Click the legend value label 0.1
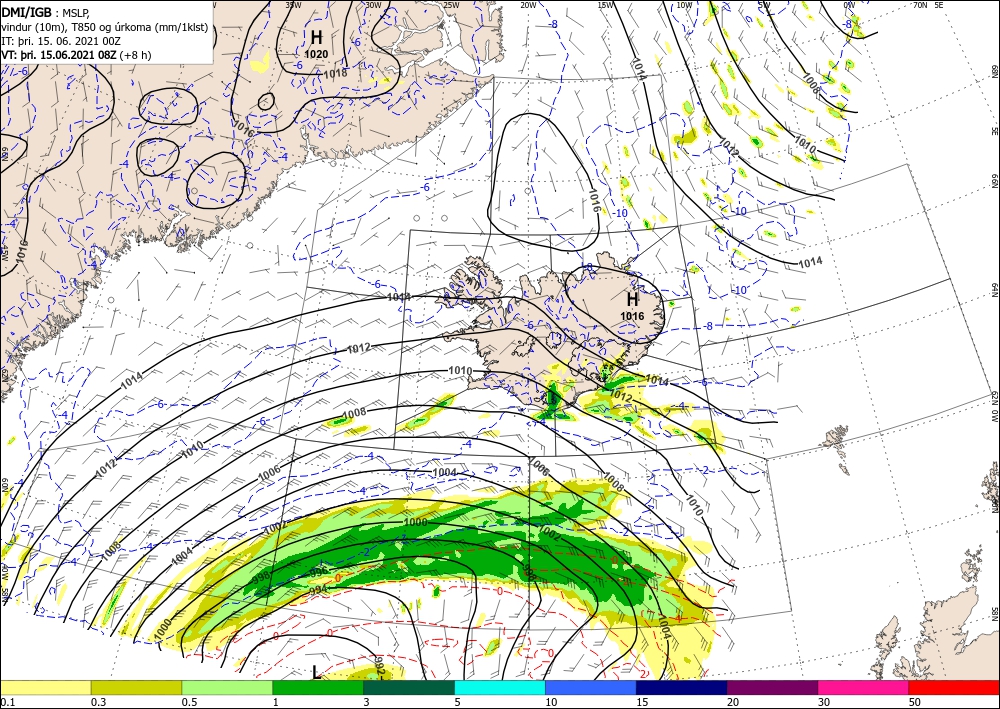 tap(6, 702)
